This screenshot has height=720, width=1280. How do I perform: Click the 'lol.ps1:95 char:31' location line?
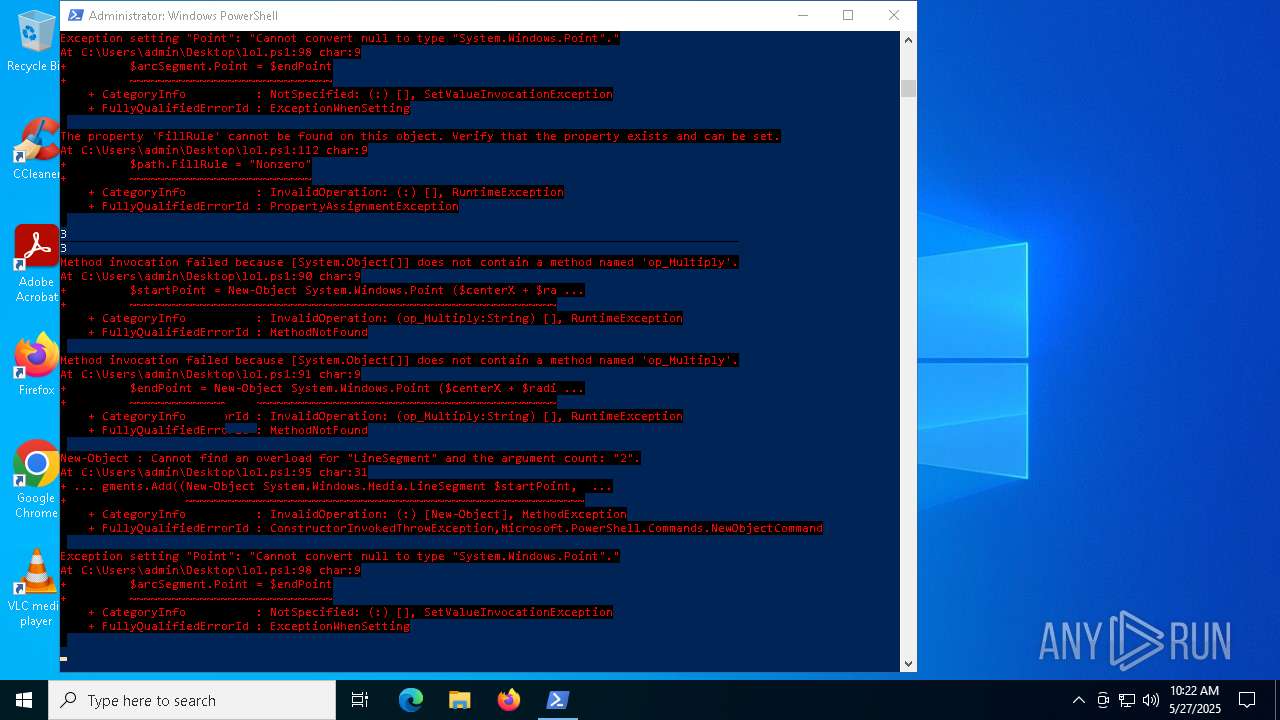click(214, 472)
